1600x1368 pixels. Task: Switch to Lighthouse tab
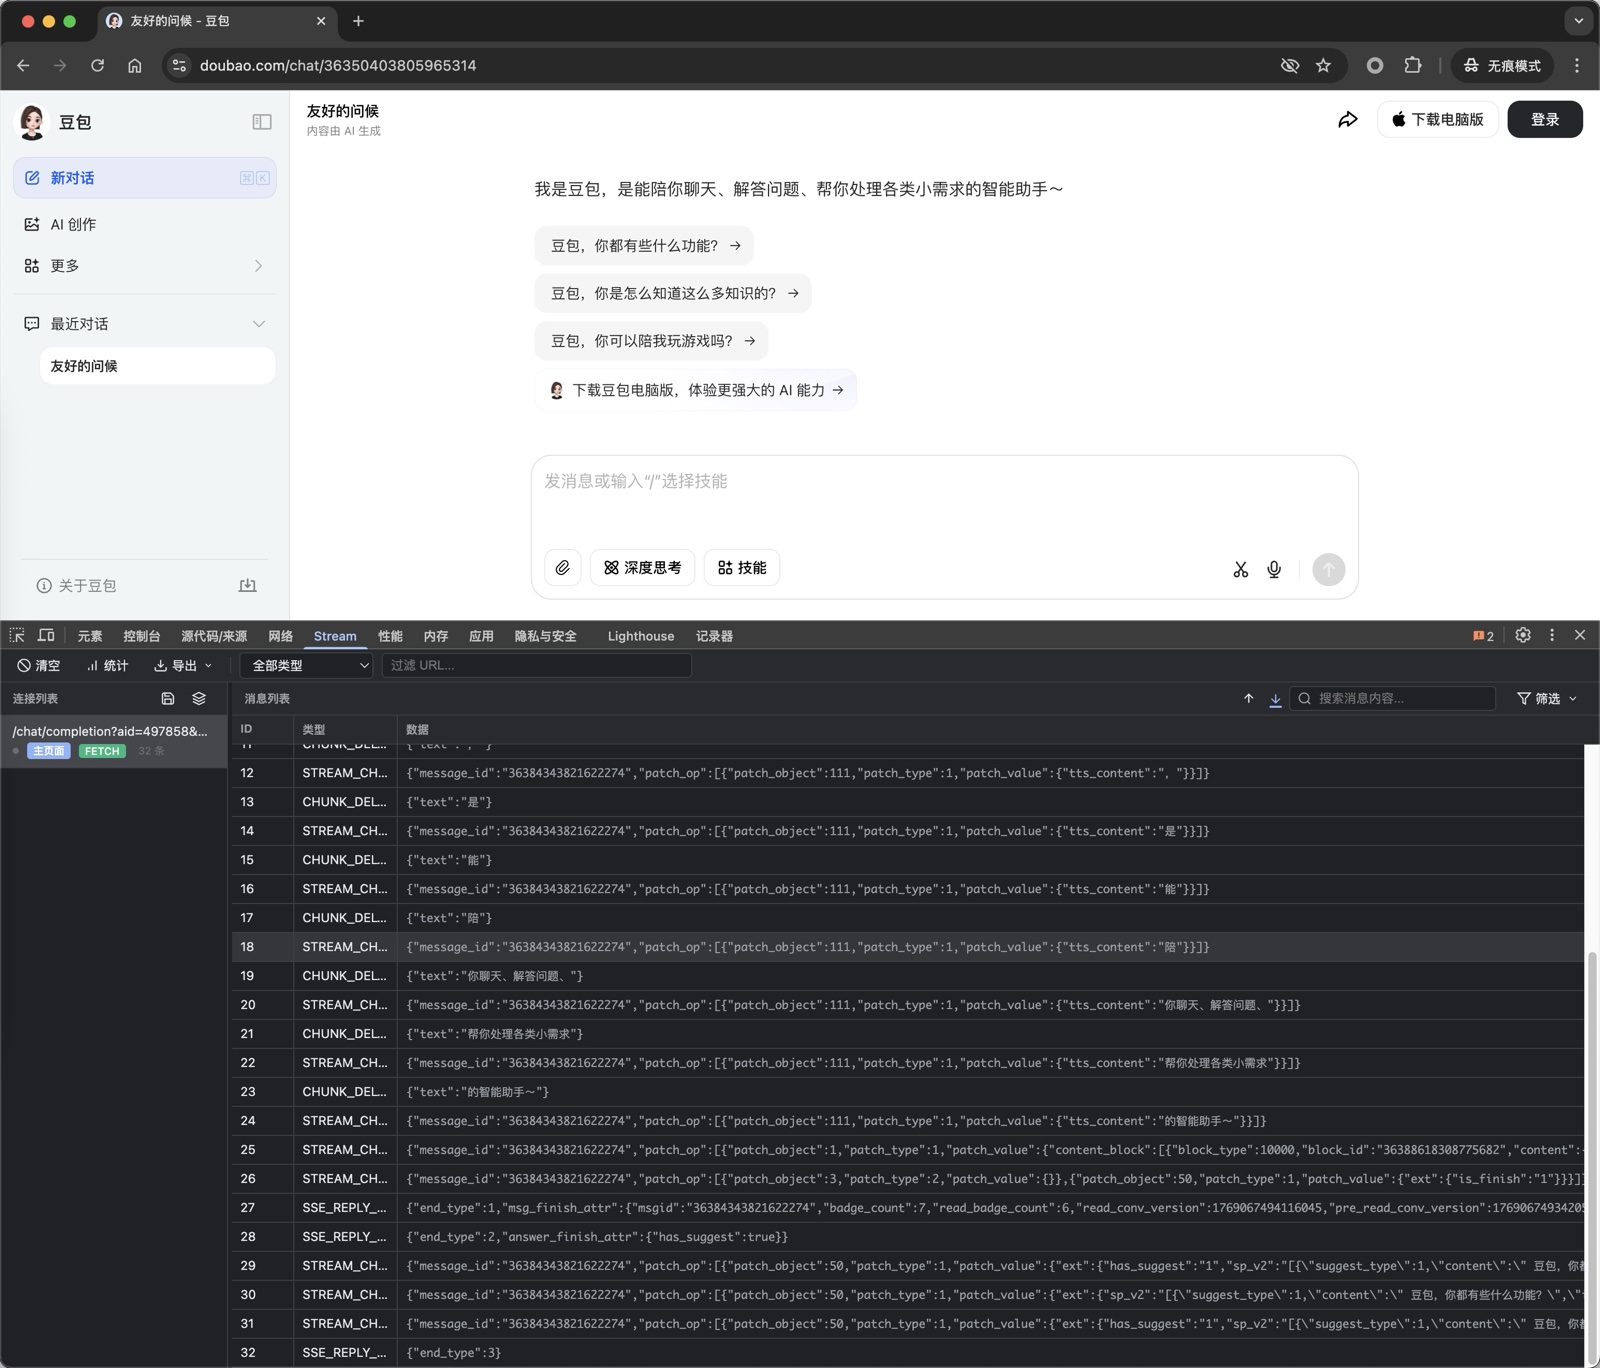[641, 636]
